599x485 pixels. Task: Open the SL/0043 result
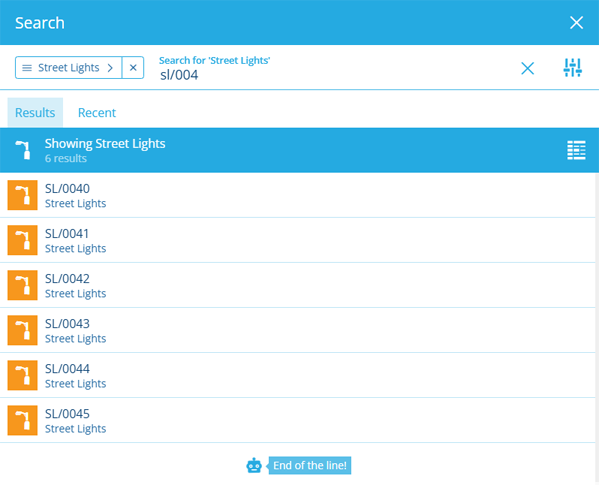click(x=298, y=330)
